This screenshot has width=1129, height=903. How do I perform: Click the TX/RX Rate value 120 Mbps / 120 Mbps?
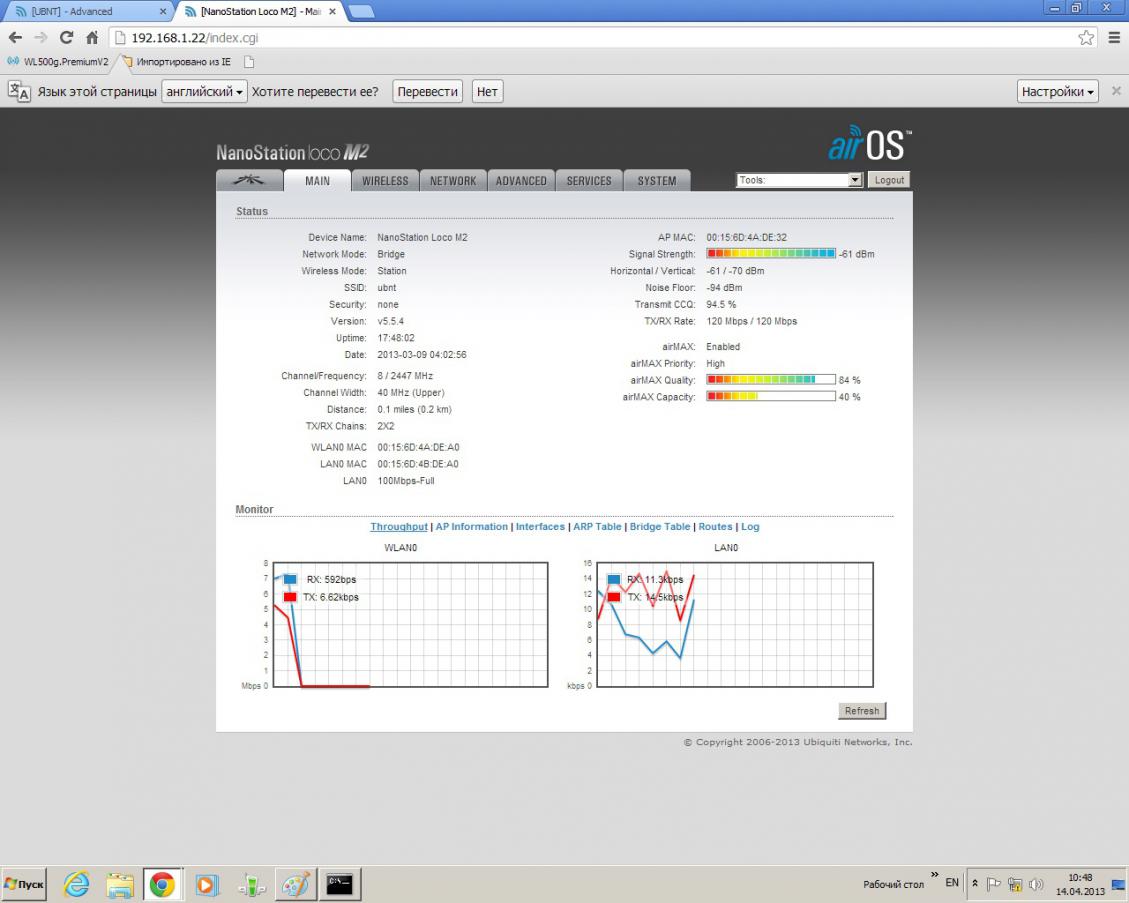point(752,321)
